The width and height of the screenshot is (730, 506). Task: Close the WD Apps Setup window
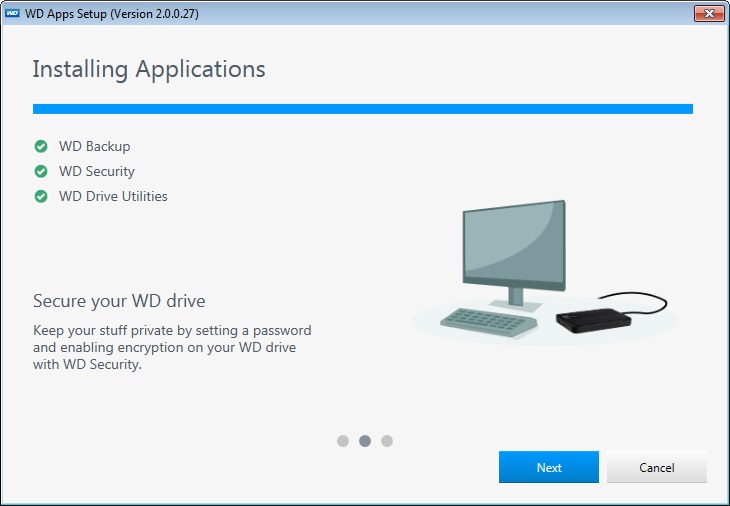tap(709, 13)
